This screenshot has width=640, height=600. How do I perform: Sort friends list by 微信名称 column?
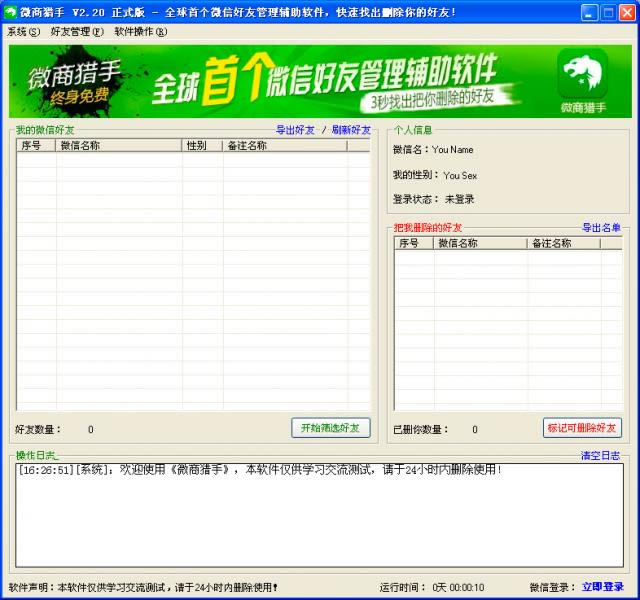tap(118, 146)
